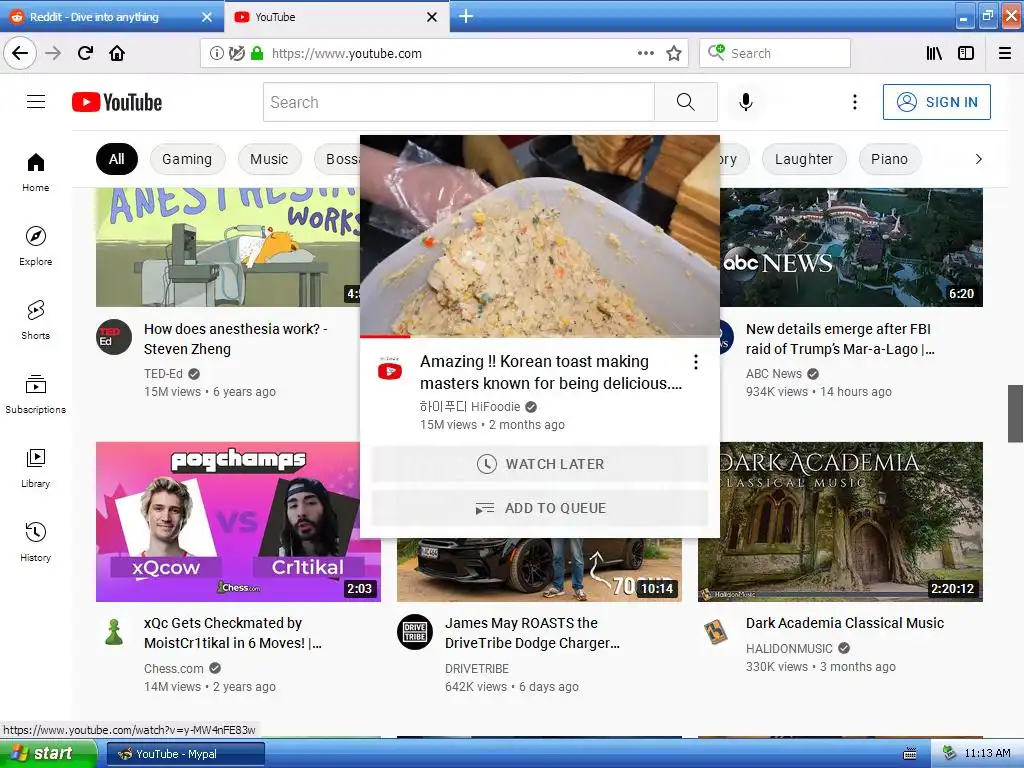Viewport: 1024px width, 768px height.
Task: Open page actions three-dot menu
Action: (646, 54)
